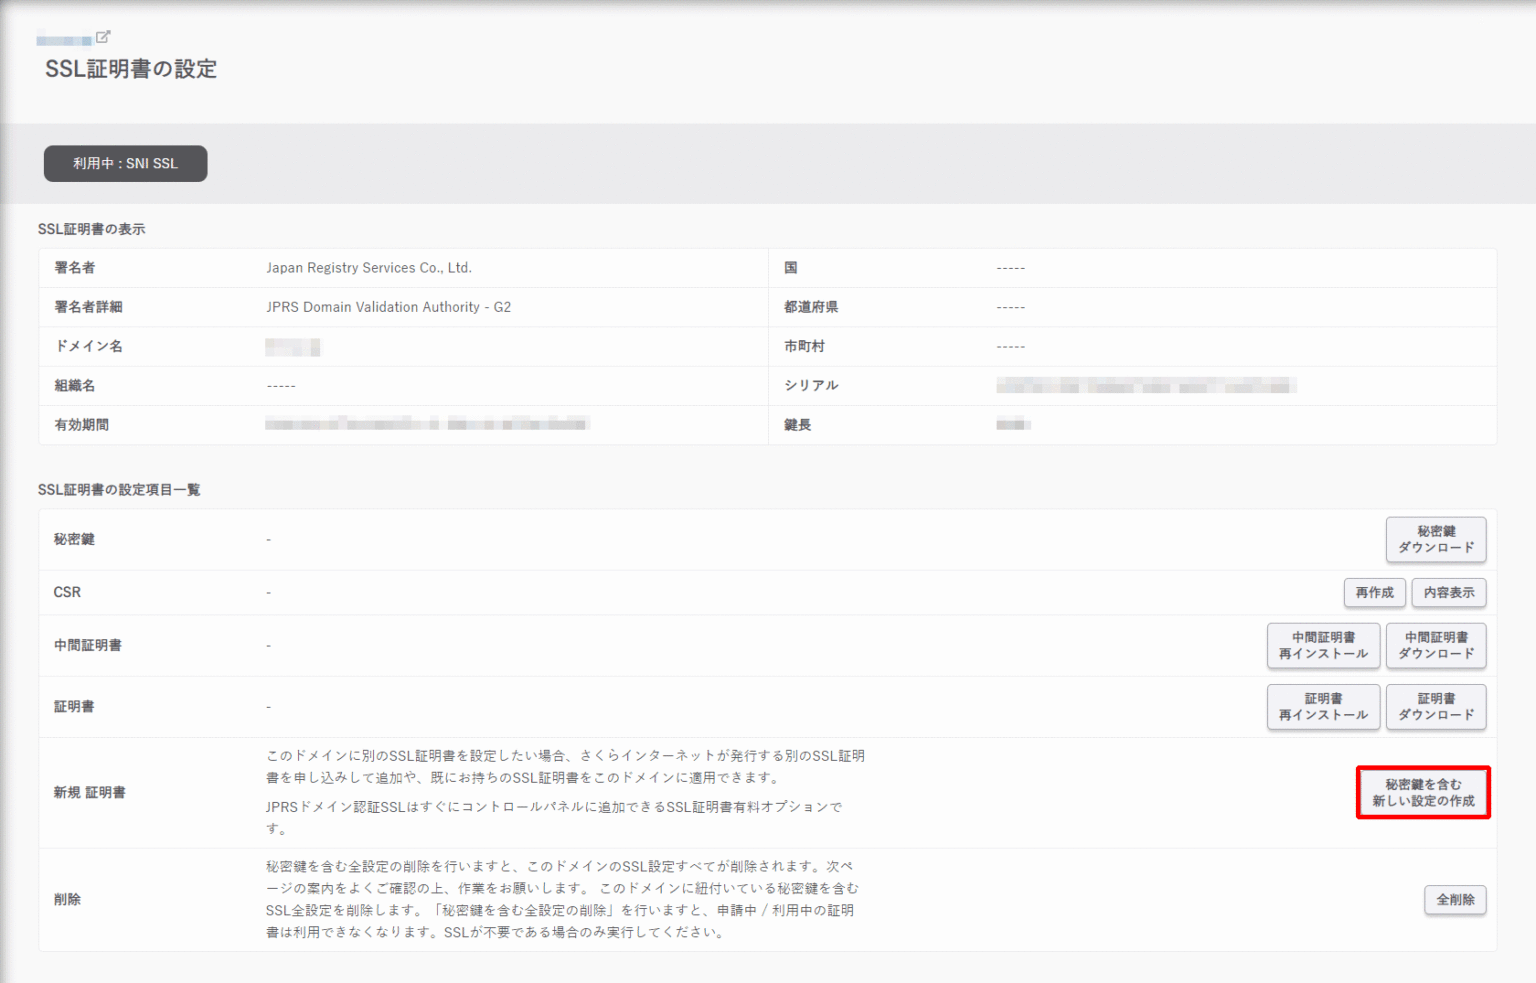Click 内容表示 to view CSR contents
Viewport: 1536px width, 983px height.
click(x=1448, y=592)
